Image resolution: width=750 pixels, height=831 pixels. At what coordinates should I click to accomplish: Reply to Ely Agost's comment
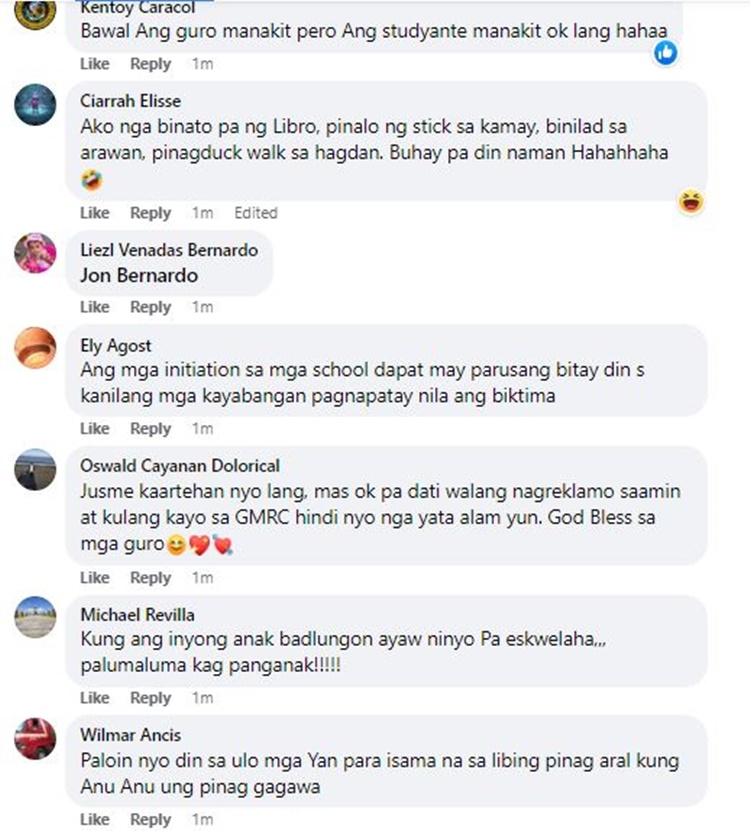(151, 428)
